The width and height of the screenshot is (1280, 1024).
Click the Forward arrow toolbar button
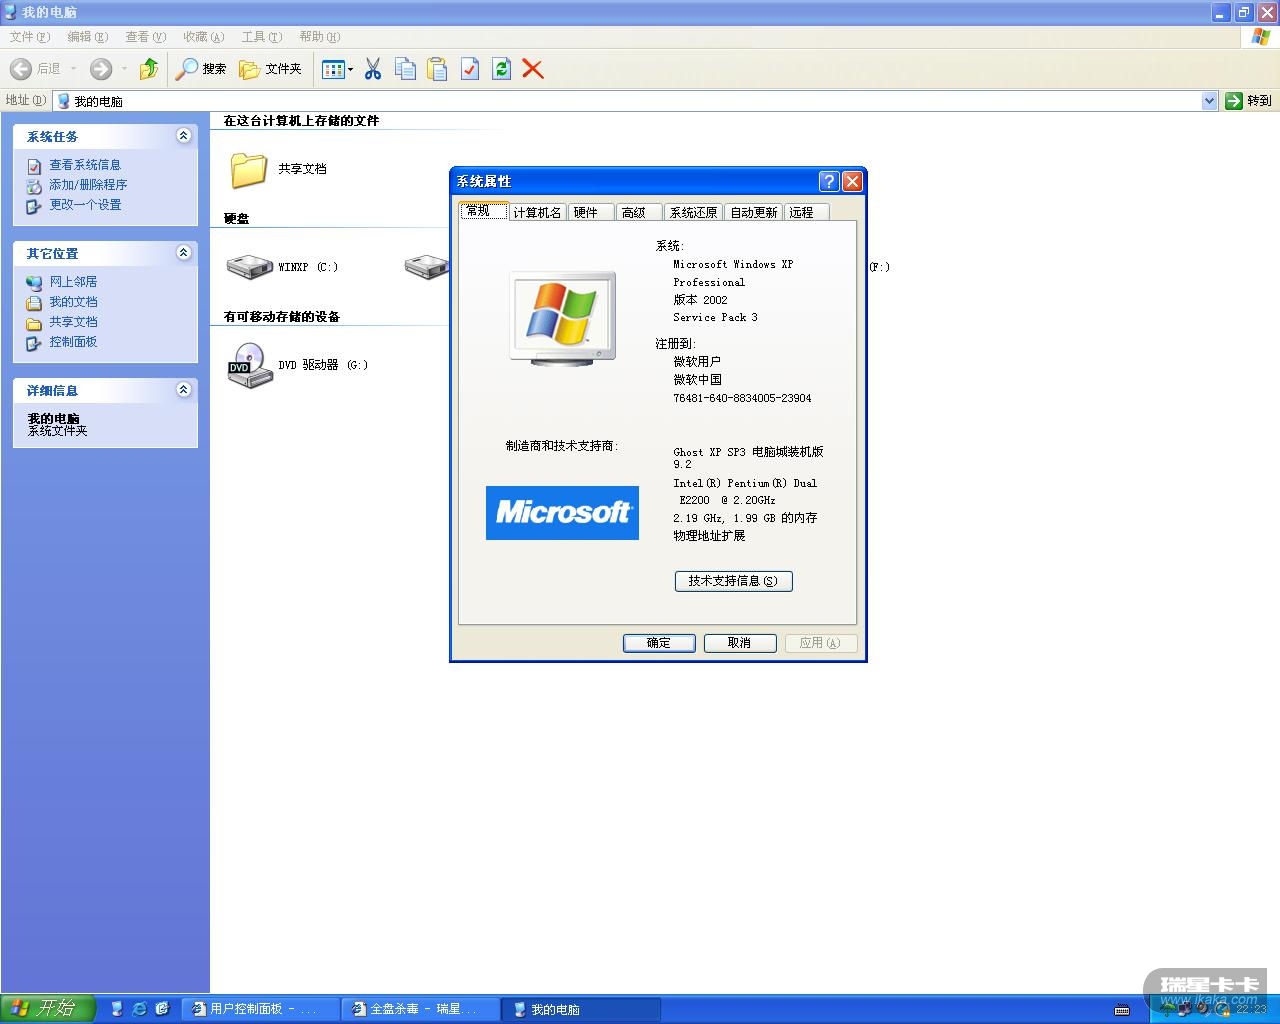pos(101,69)
